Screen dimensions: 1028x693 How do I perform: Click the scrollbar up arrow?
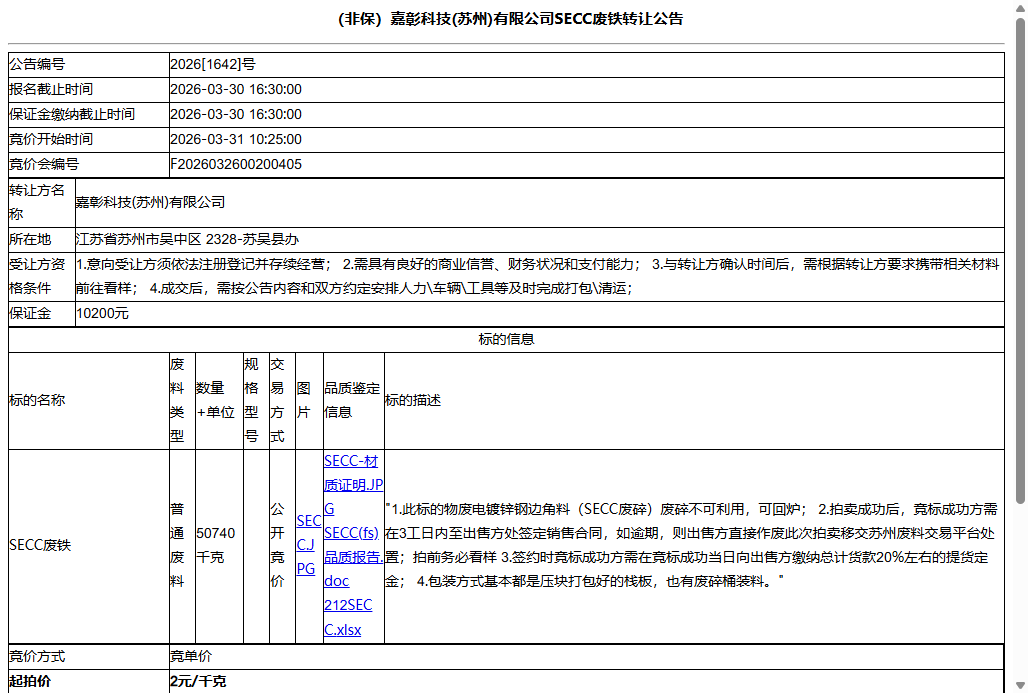[x=1019, y=8]
